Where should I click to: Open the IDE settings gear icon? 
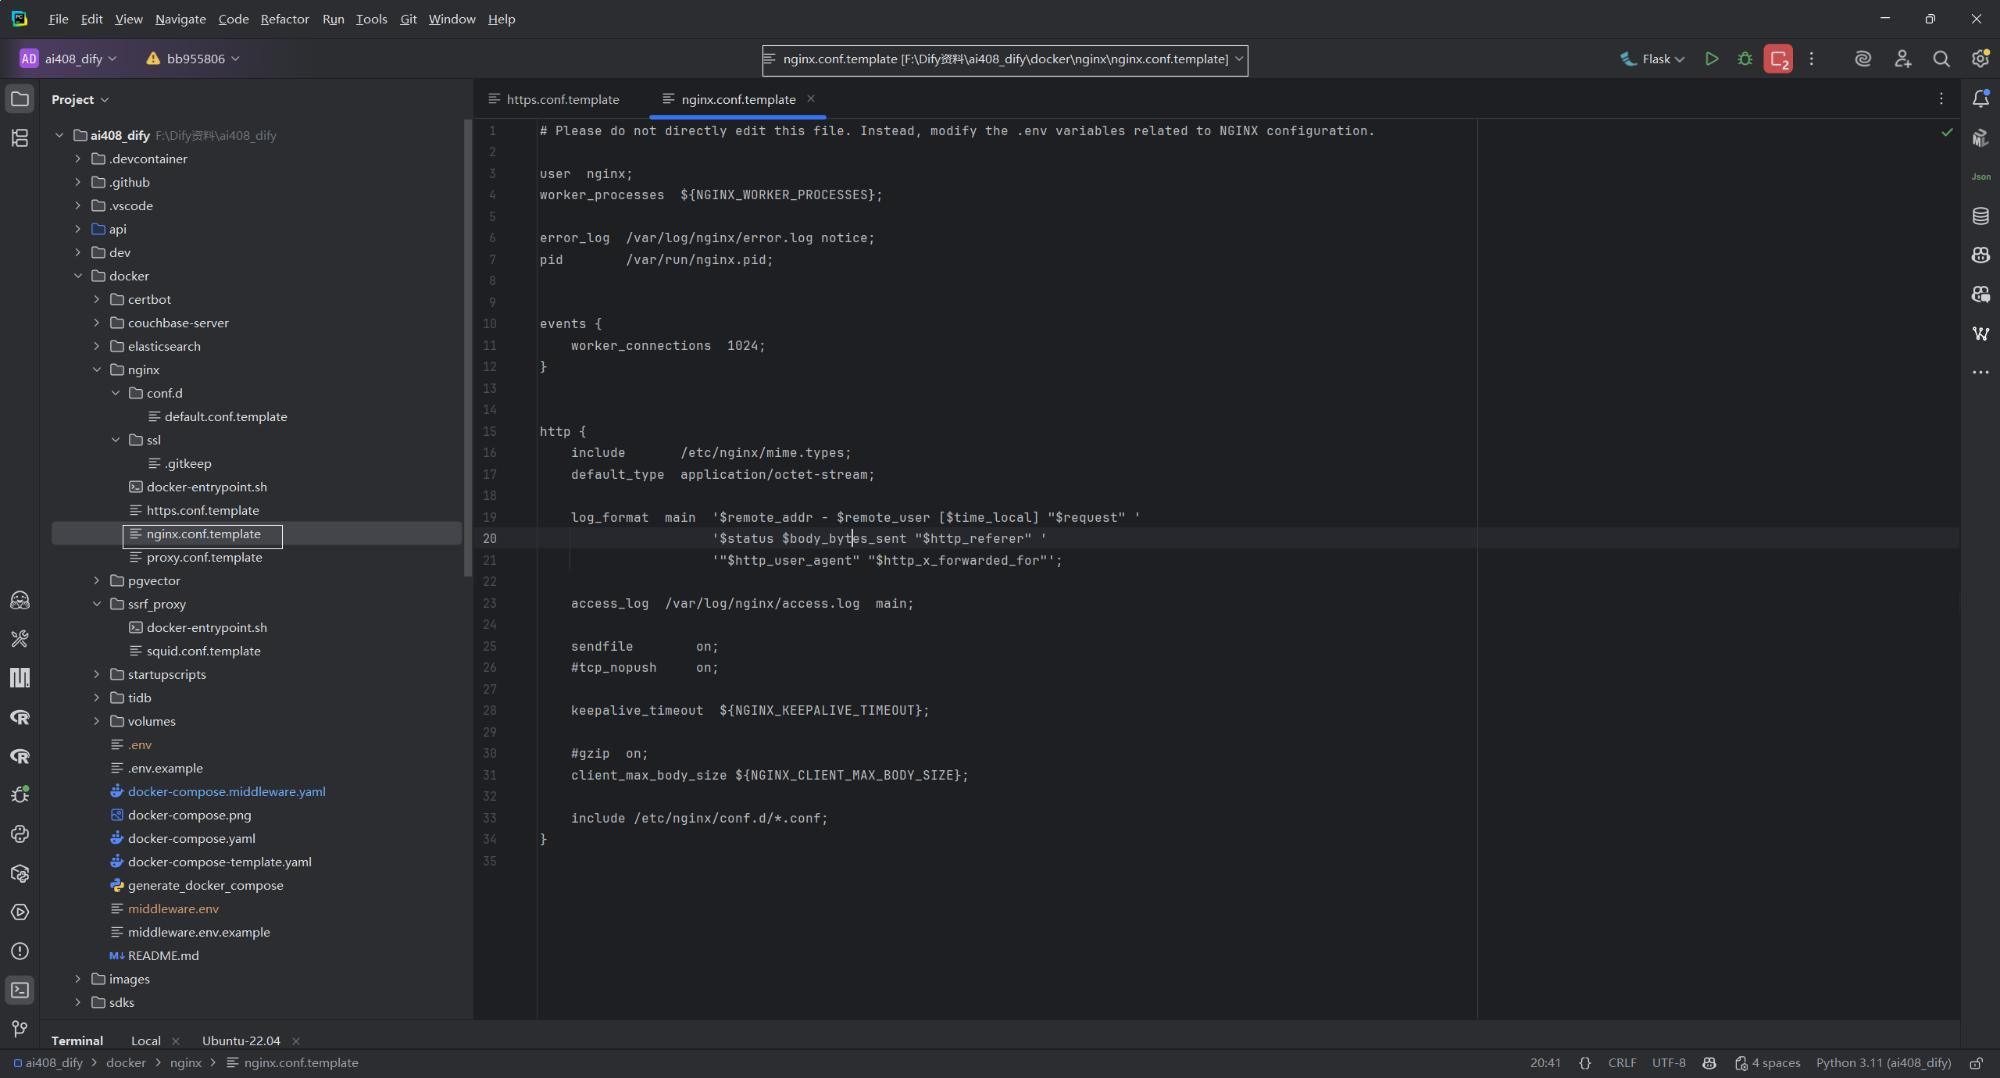1980,59
